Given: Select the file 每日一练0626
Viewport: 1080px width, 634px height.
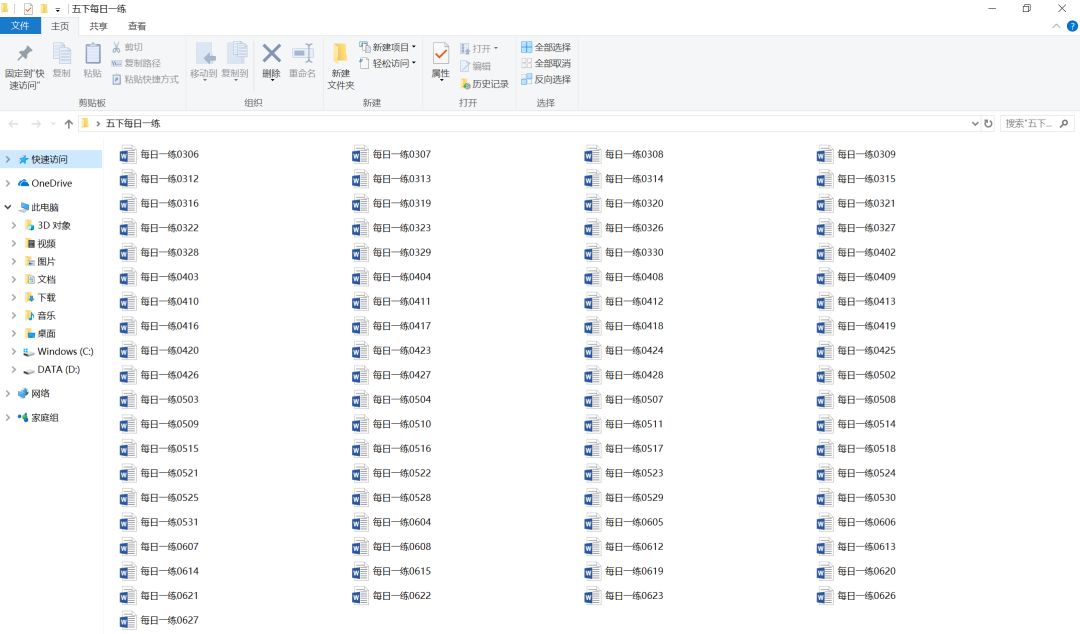Looking at the screenshot, I should [856, 595].
